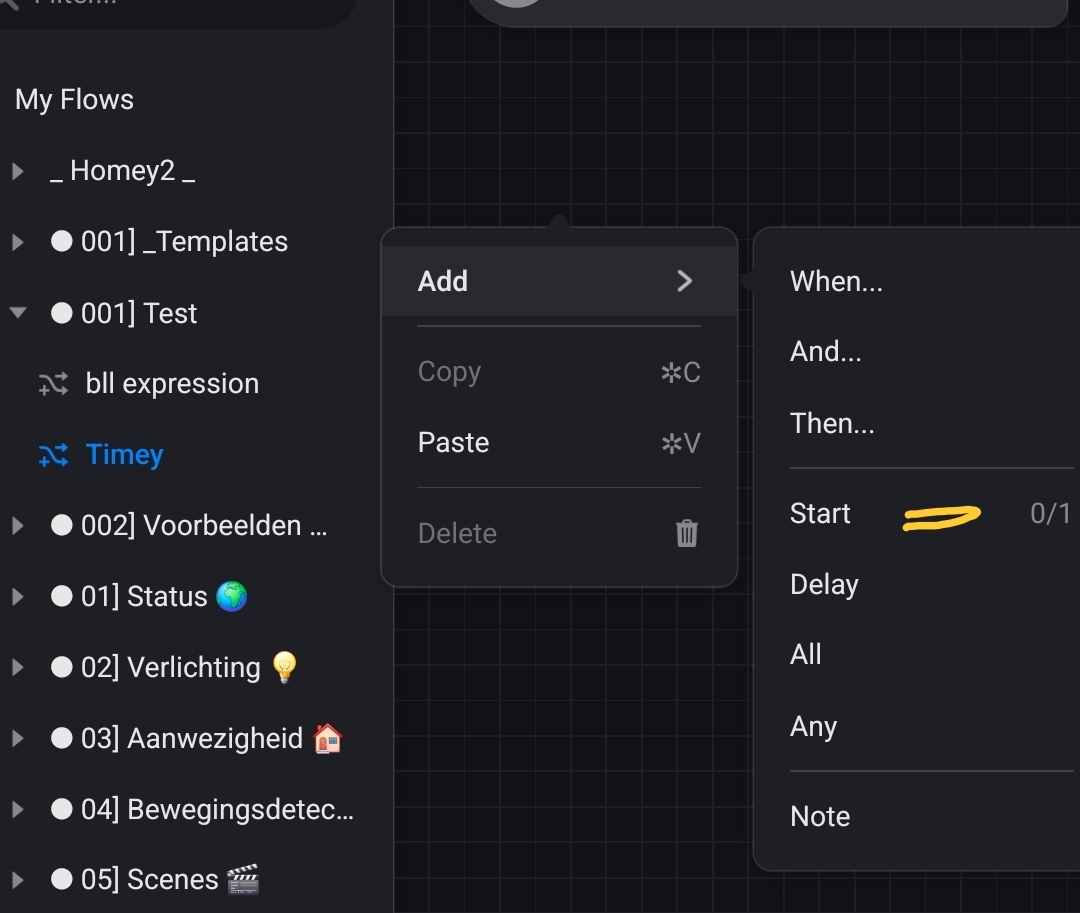1080x913 pixels.
Task: Click the white dot before 05] Scenes
Action: coord(62,879)
